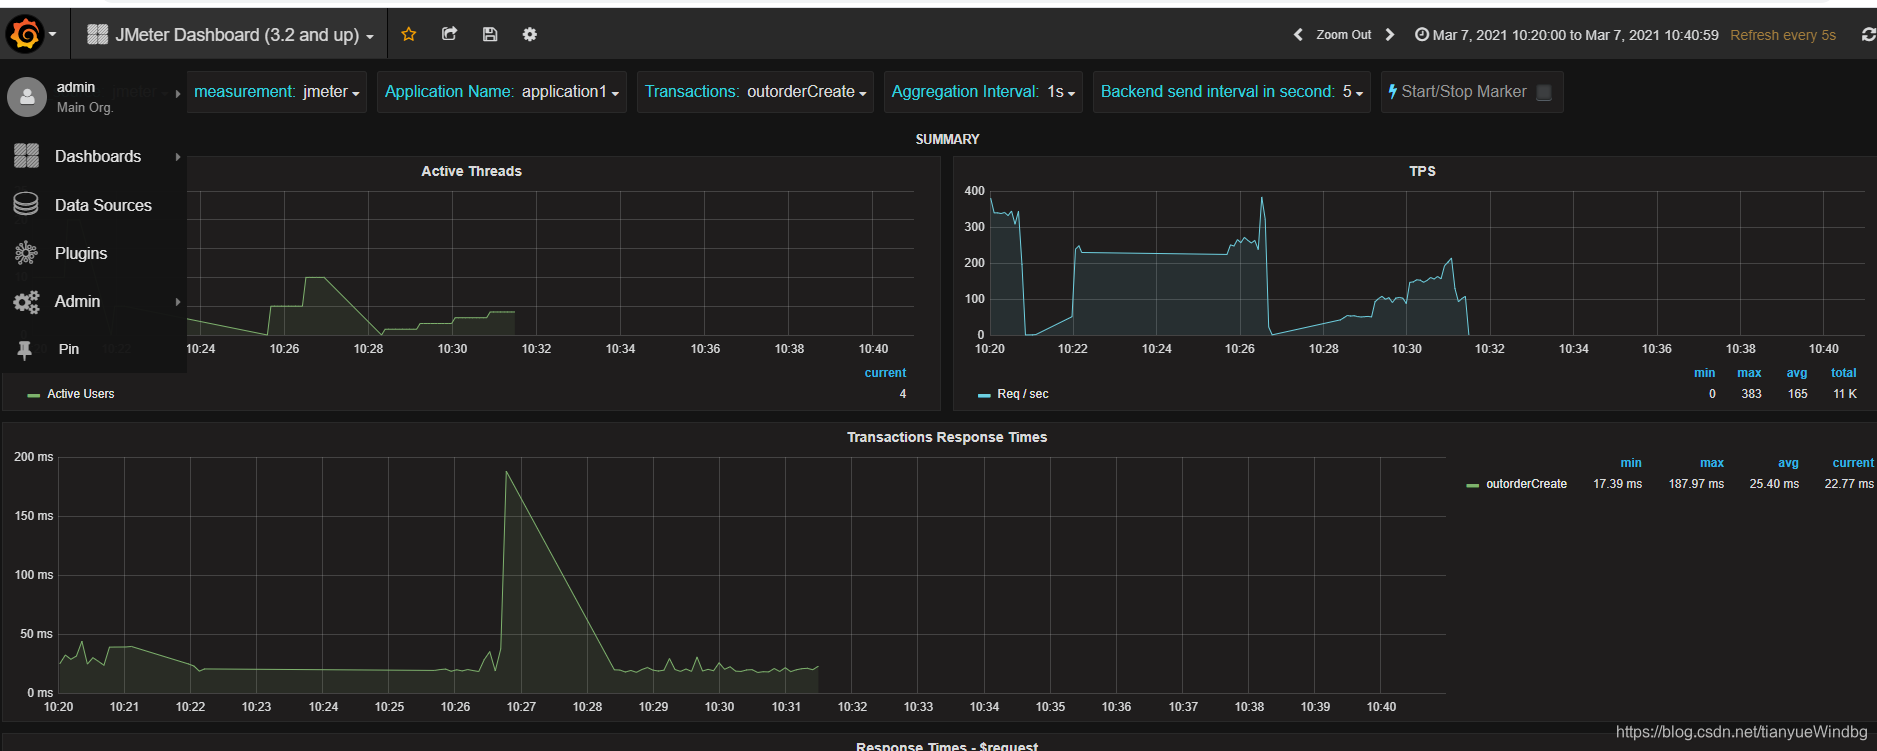Image resolution: width=1877 pixels, height=751 pixels.
Task: Expand the admin user submenu arrow
Action: pos(178,94)
